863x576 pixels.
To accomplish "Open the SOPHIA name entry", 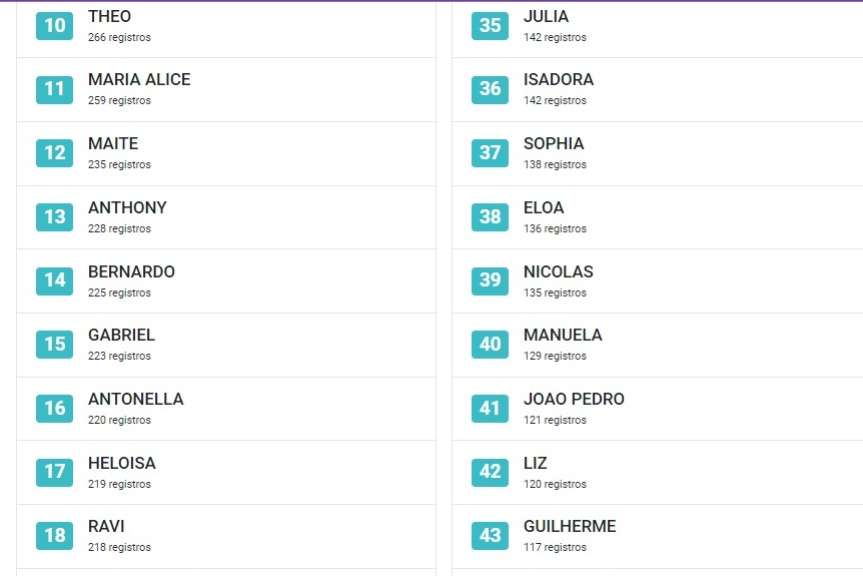I will (x=553, y=143).
